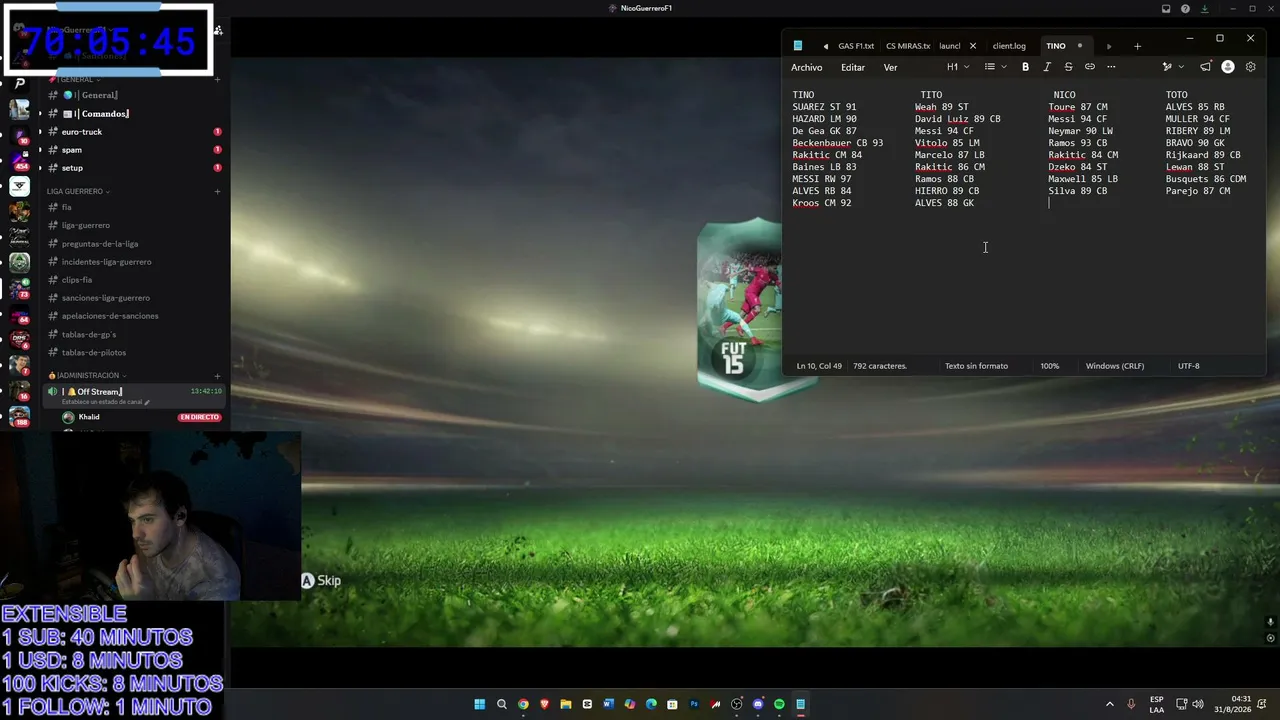Open the heading H1 style dropdown
This screenshot has width=1280, height=720.
(x=958, y=67)
